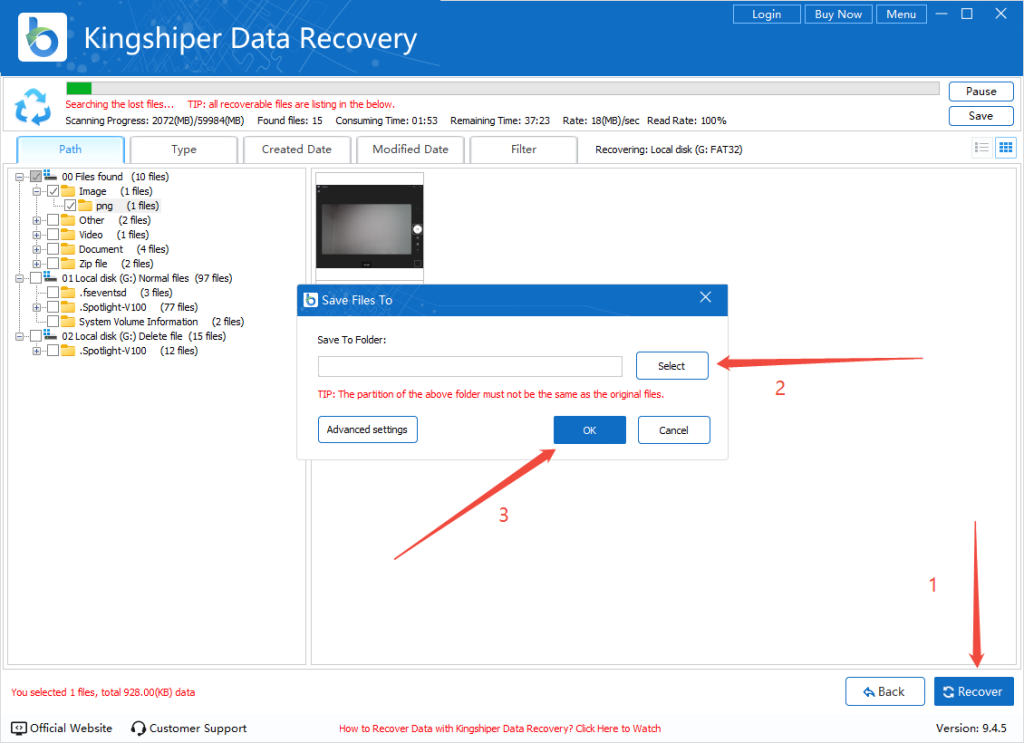
Task: Click the Buy Now button
Action: (x=839, y=14)
